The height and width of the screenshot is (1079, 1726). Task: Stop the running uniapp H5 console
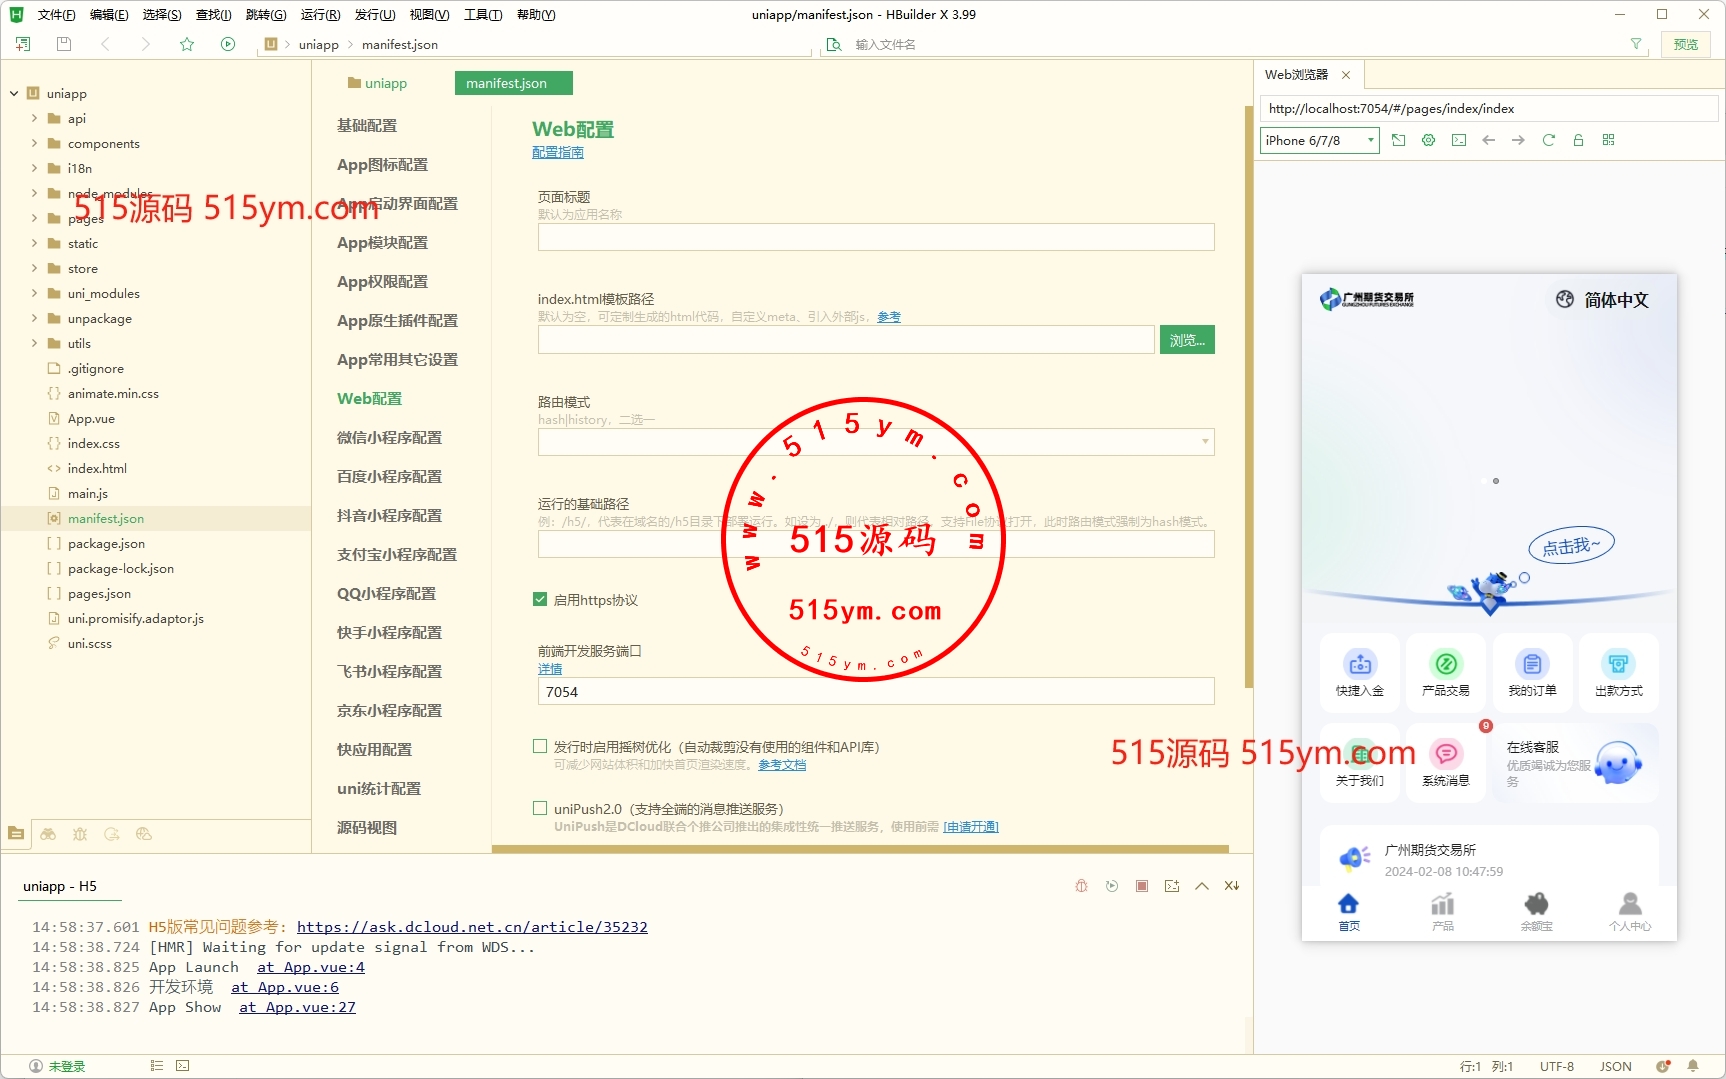pyautogui.click(x=1141, y=886)
